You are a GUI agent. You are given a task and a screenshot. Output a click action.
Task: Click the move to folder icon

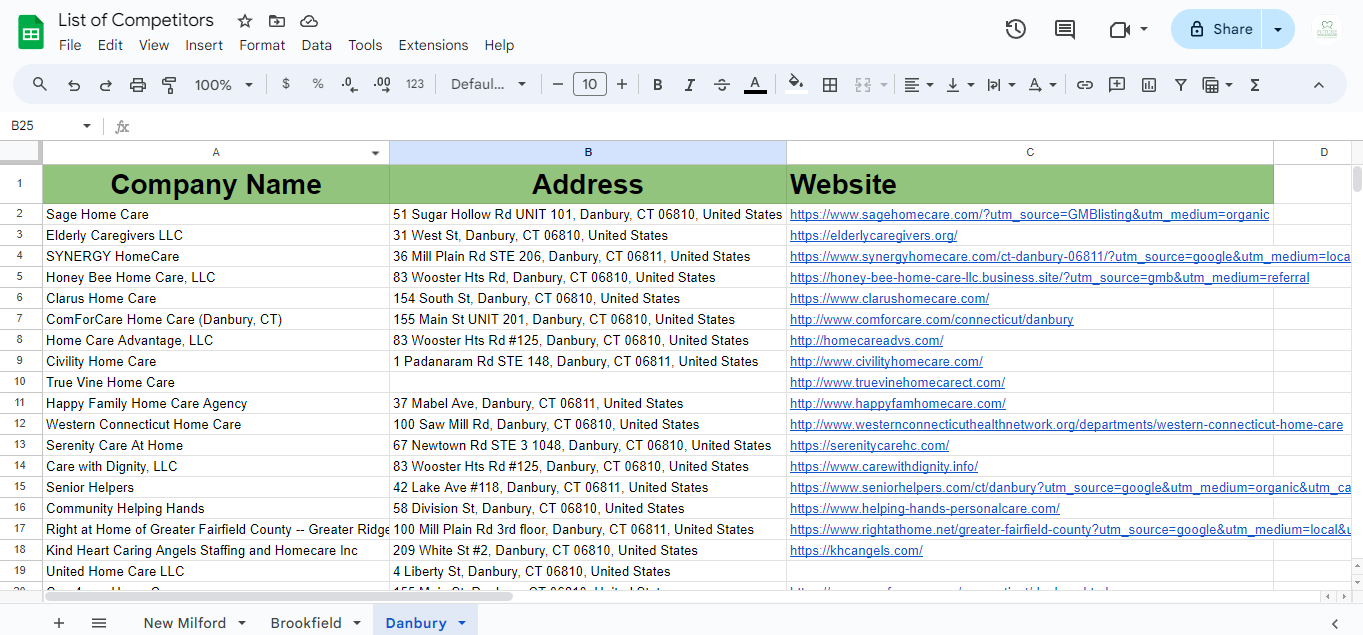pos(277,21)
